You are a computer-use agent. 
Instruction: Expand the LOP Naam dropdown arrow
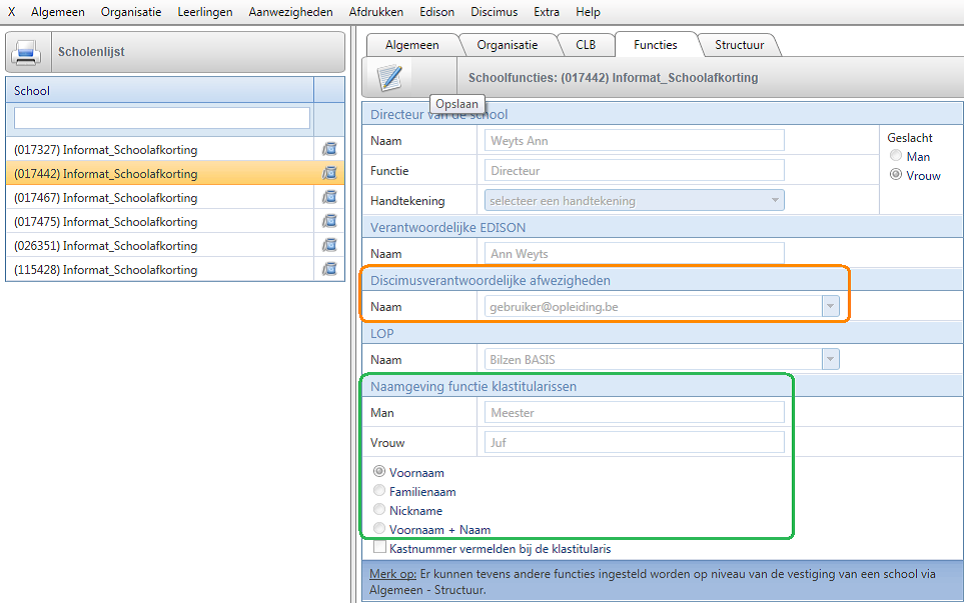click(831, 359)
